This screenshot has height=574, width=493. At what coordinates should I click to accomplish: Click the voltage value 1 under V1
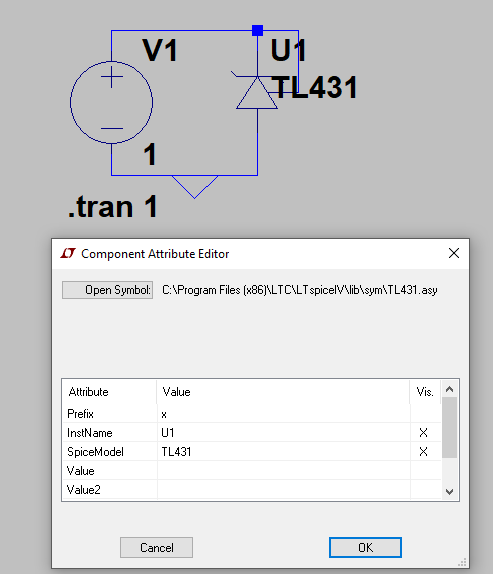point(150,154)
